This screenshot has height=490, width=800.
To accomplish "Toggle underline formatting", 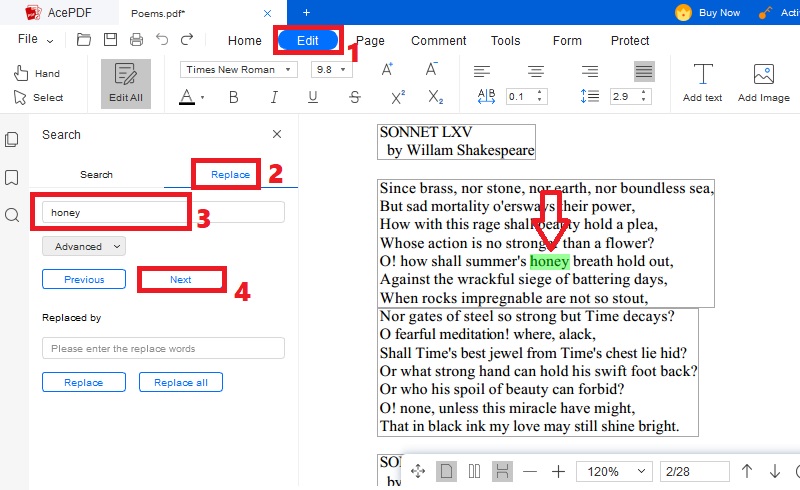I will (313, 97).
